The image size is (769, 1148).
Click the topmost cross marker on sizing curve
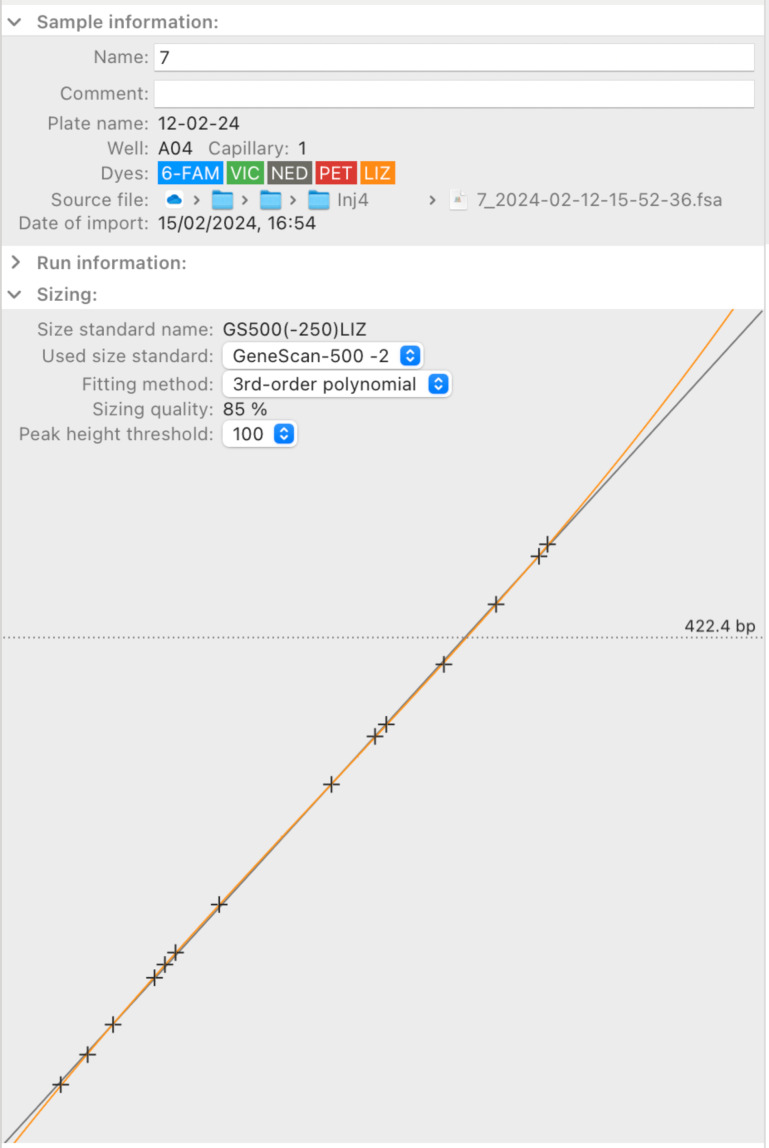pyautogui.click(x=547, y=544)
